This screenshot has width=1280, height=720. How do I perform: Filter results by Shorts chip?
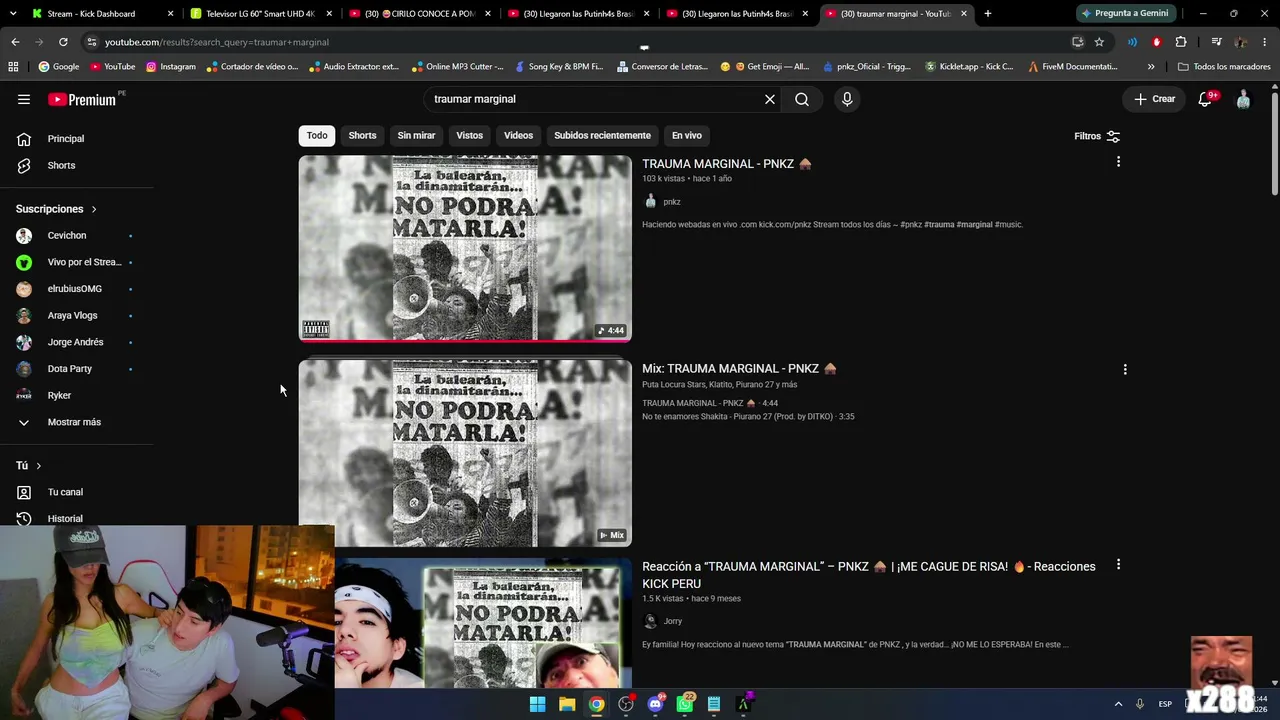click(363, 135)
